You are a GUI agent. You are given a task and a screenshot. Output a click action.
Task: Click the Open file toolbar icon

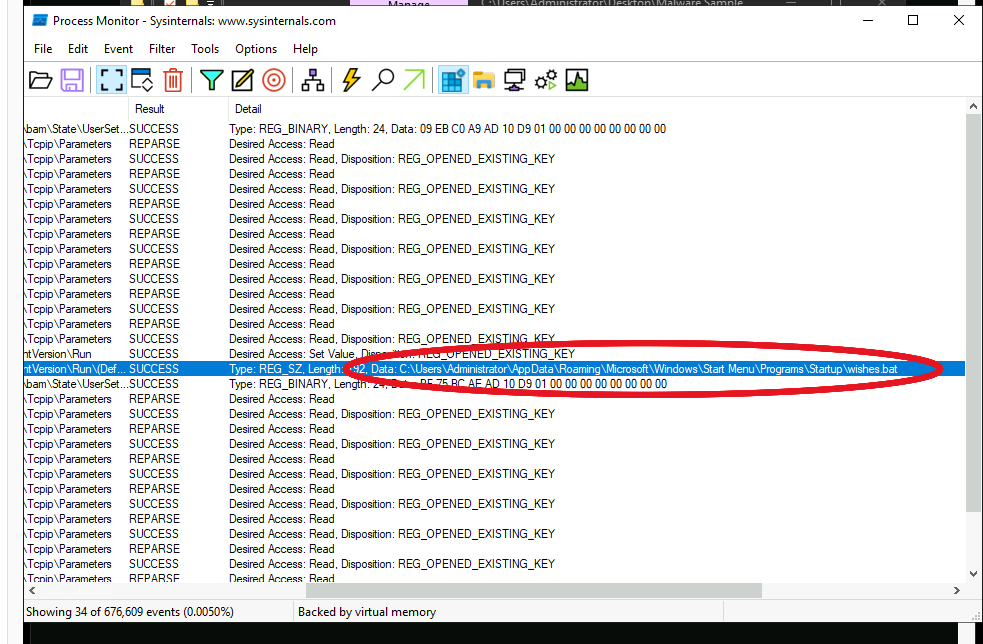click(x=41, y=81)
